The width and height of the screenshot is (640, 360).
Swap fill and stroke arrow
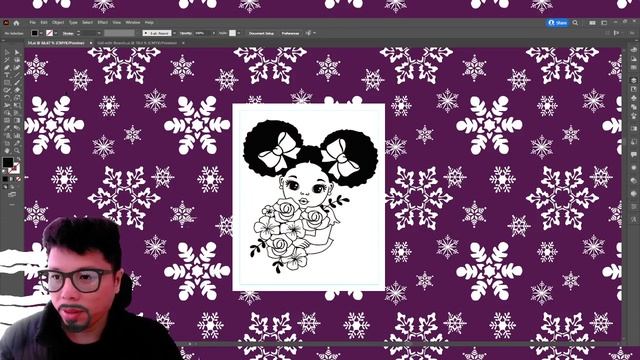pos(18,158)
